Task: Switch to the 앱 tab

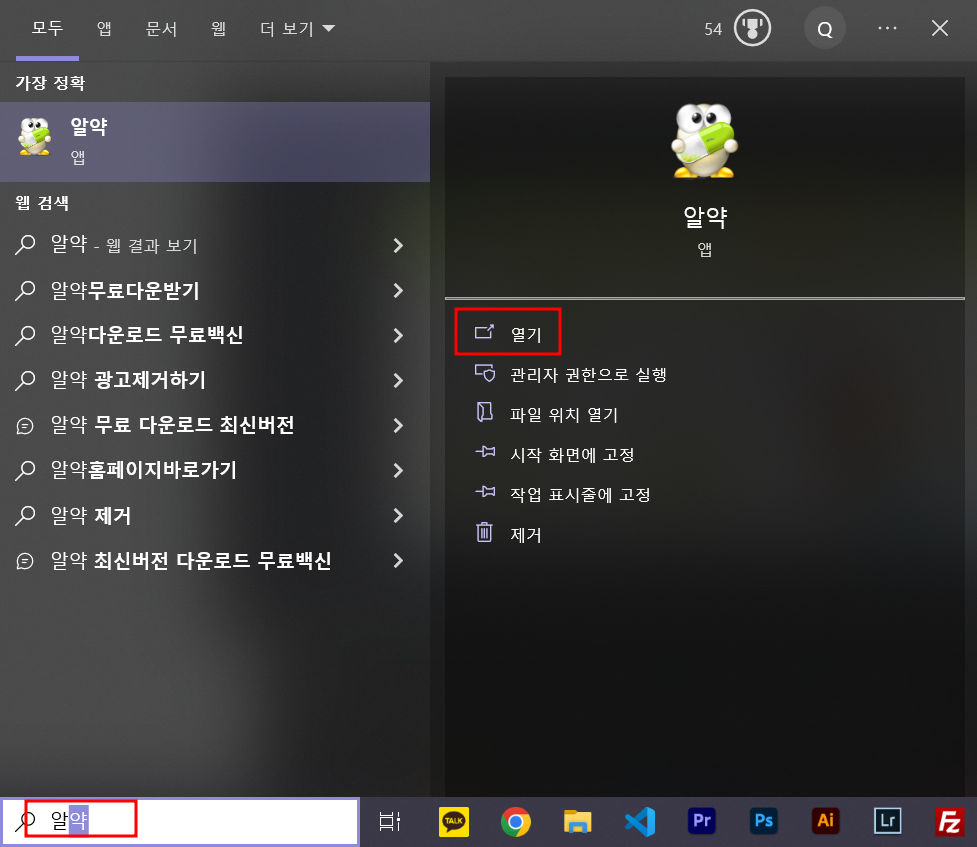Action: tap(104, 29)
